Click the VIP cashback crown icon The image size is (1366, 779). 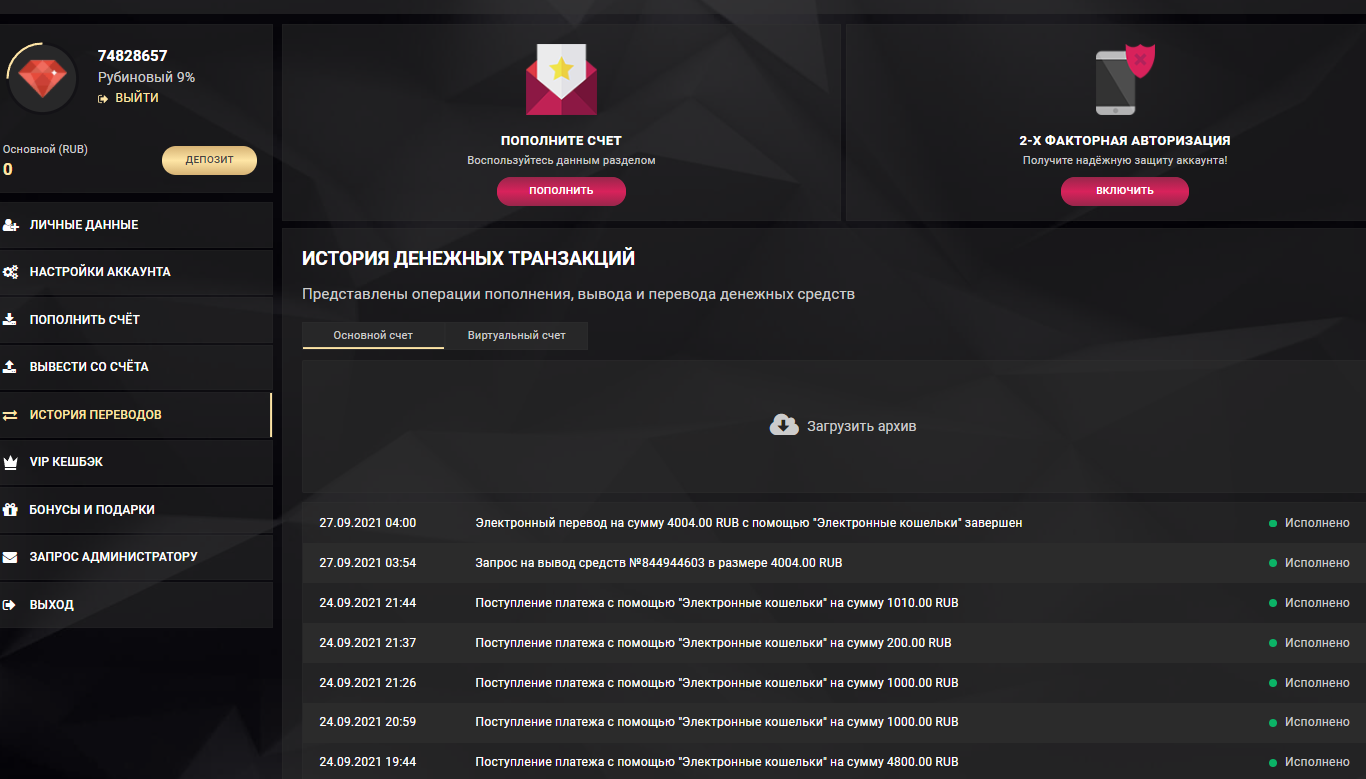11,462
